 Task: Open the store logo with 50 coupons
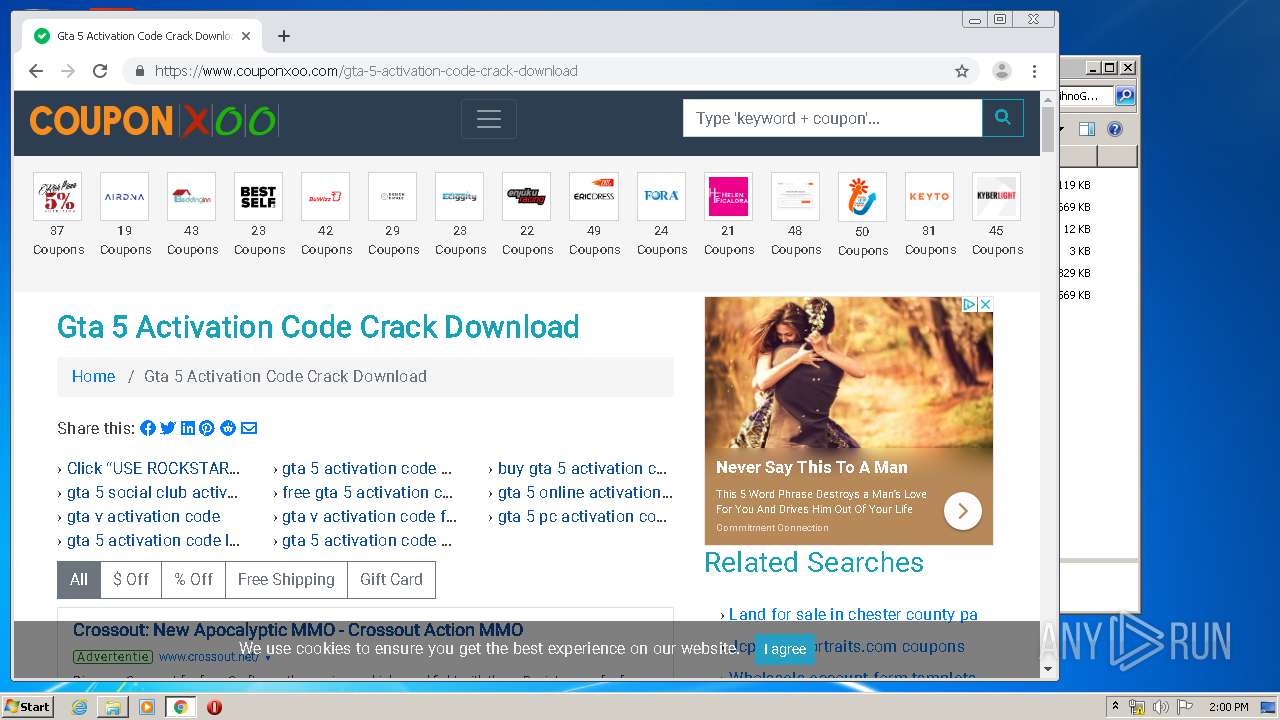click(x=862, y=196)
